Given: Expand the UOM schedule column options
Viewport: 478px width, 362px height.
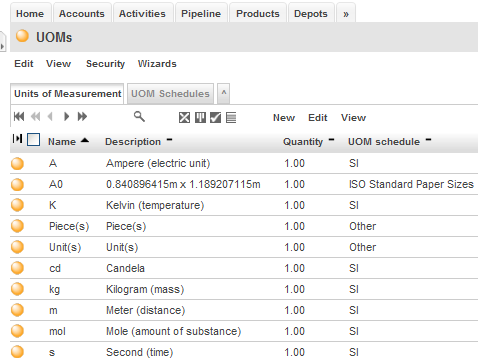Looking at the screenshot, I should coord(428,140).
